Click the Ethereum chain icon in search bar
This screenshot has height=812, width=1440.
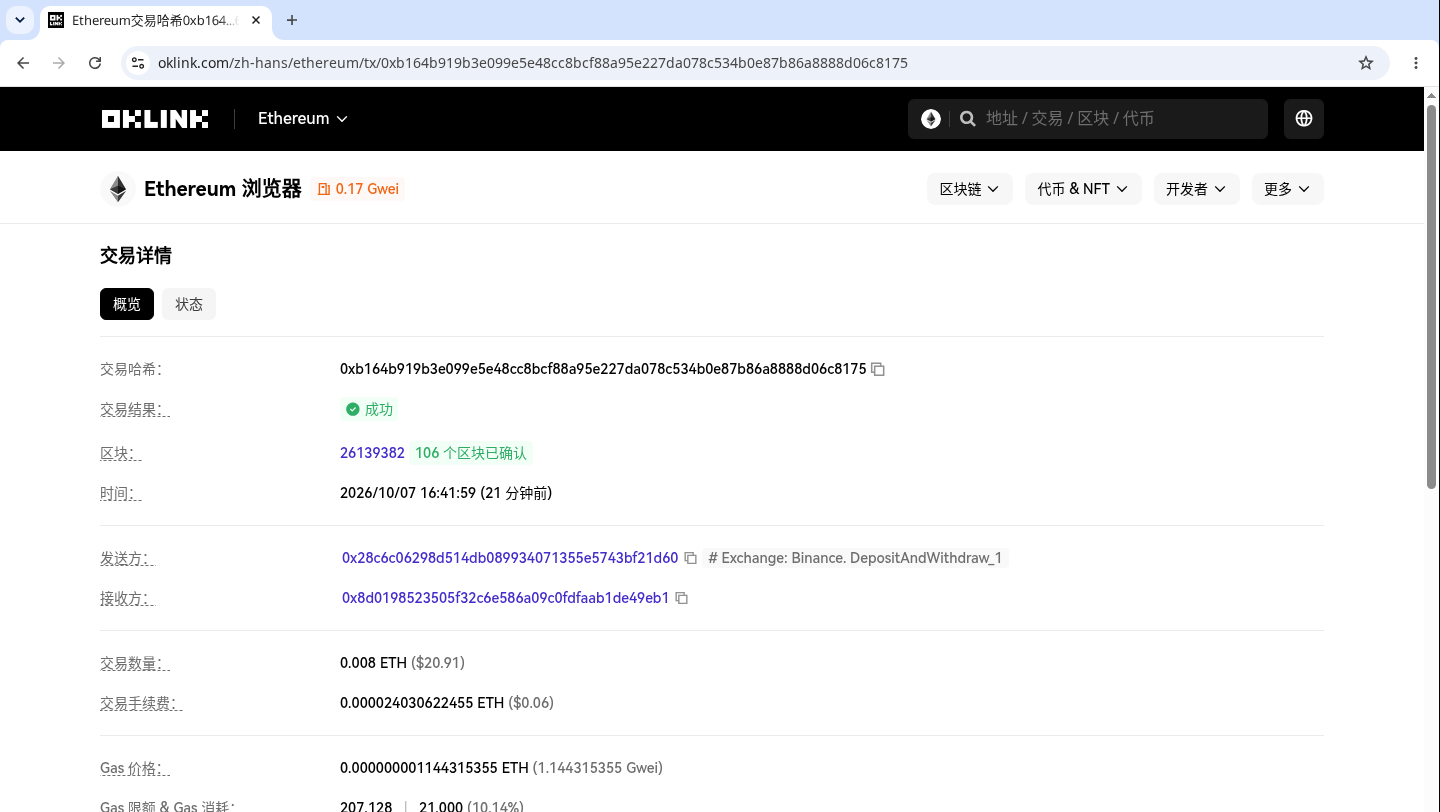[x=931, y=119]
